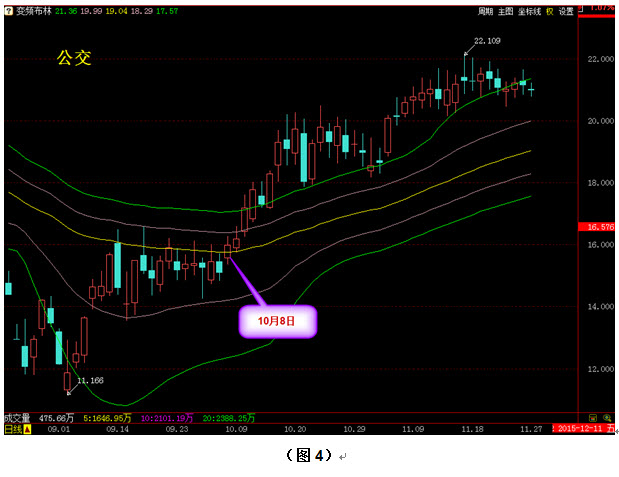619x477 pixels.
Task: Click the 11.166 low price marker
Action: pos(90,381)
